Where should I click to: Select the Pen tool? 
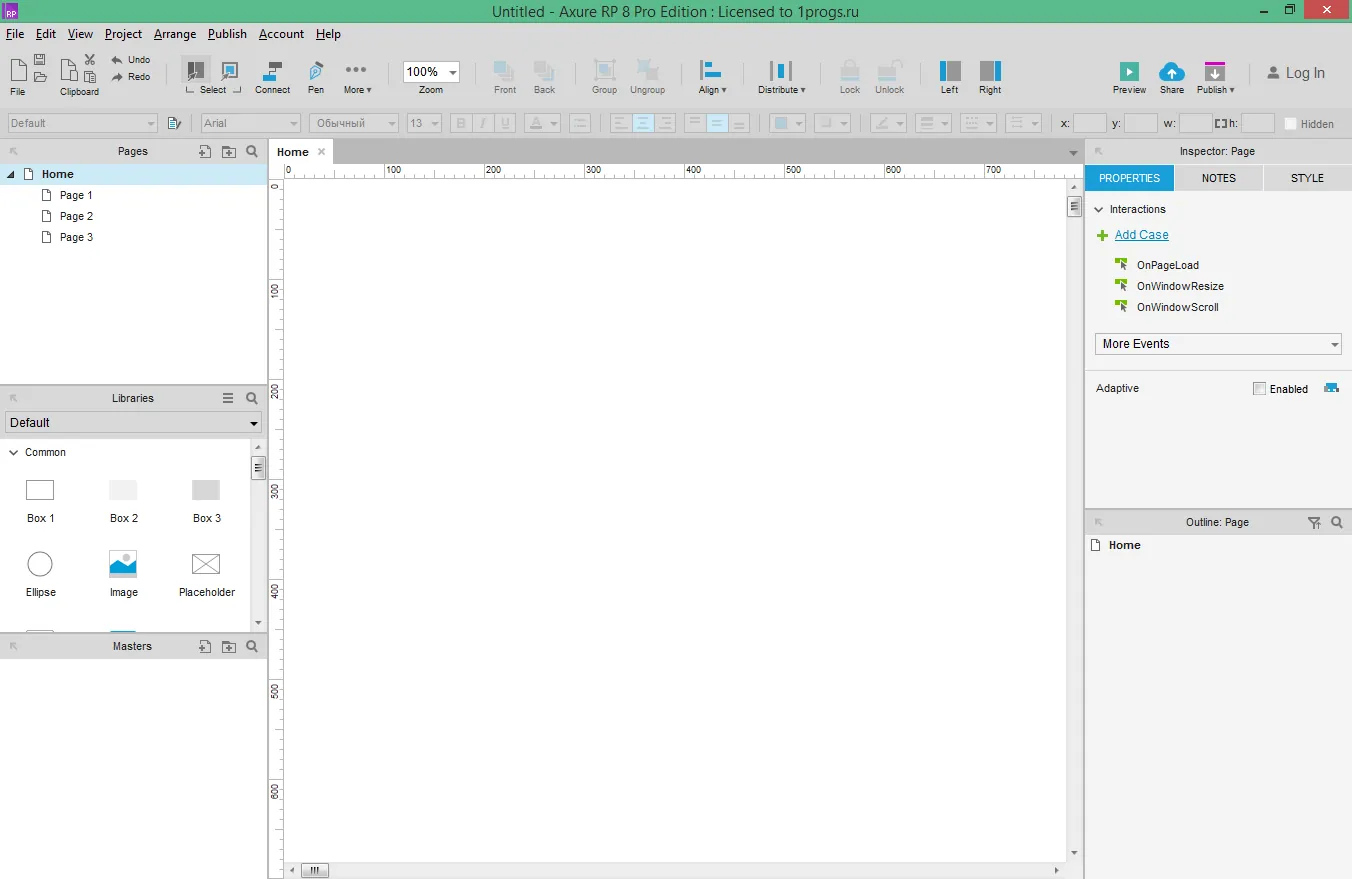(316, 77)
